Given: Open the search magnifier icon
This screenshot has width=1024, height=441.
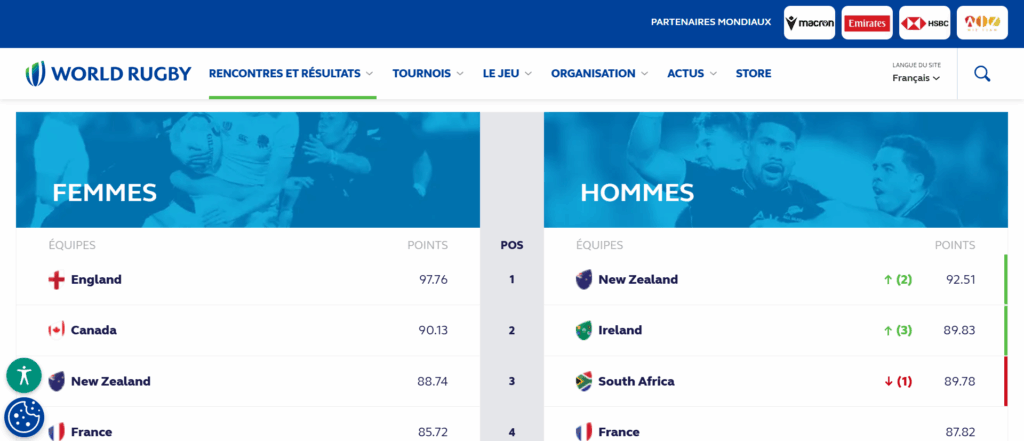Looking at the screenshot, I should pyautogui.click(x=982, y=73).
